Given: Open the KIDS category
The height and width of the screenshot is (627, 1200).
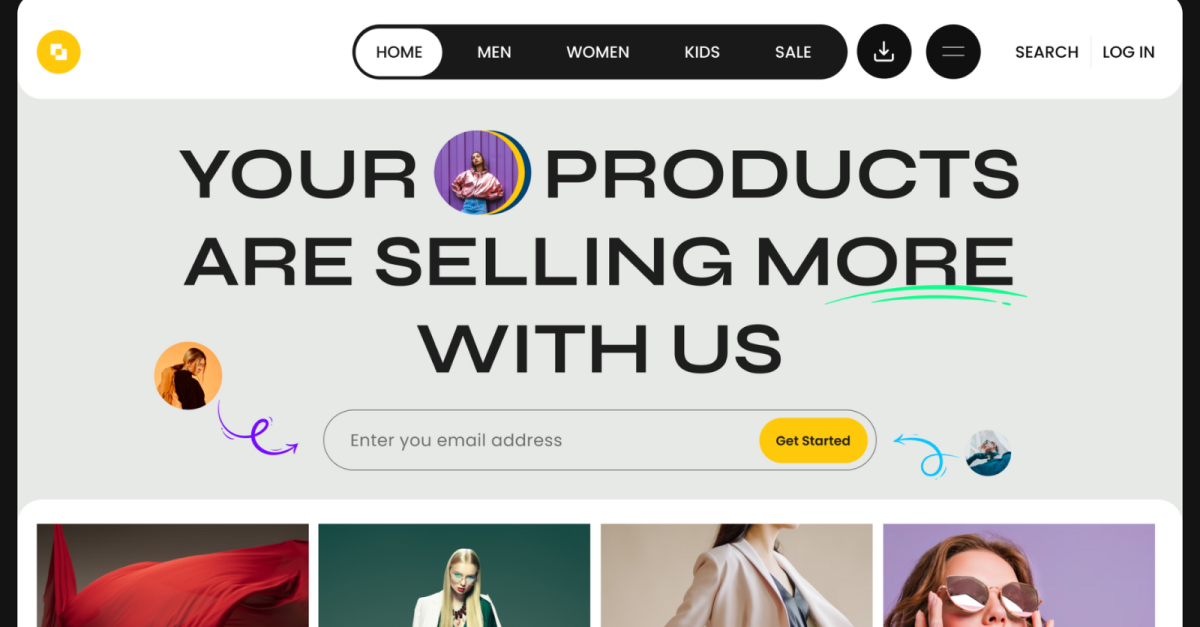Looking at the screenshot, I should (x=702, y=52).
